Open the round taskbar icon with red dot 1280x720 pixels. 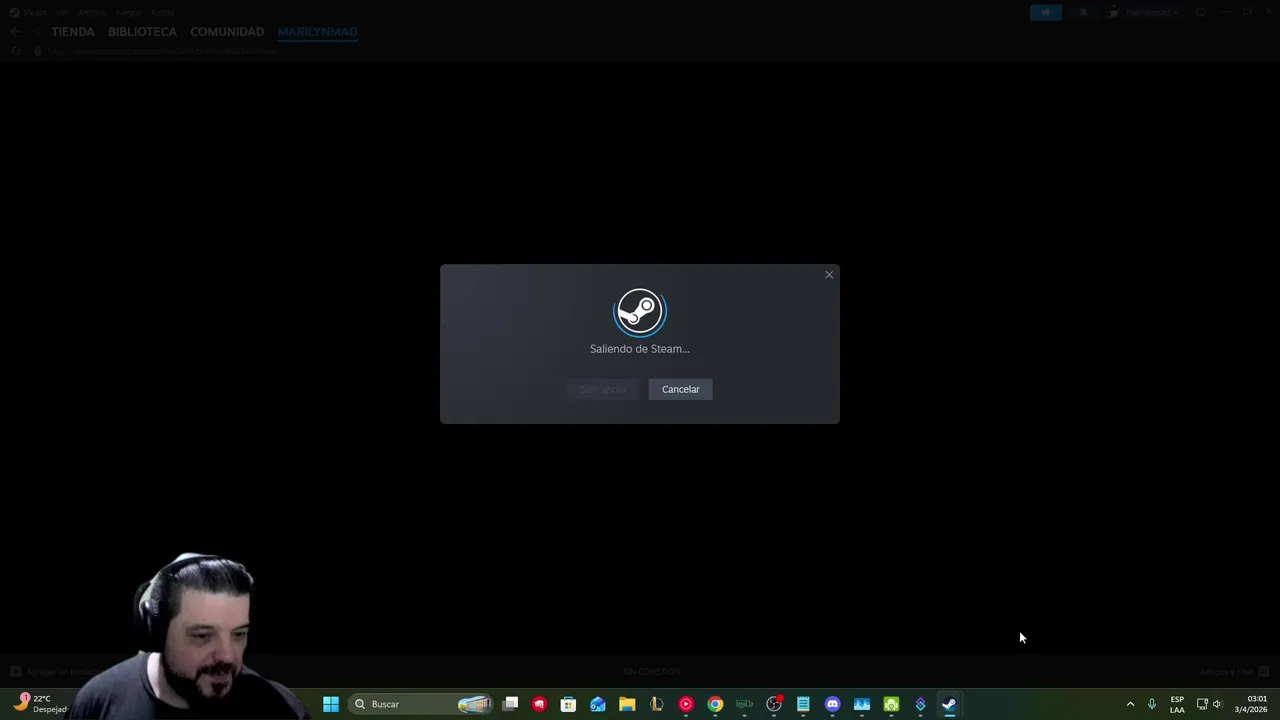[x=774, y=704]
